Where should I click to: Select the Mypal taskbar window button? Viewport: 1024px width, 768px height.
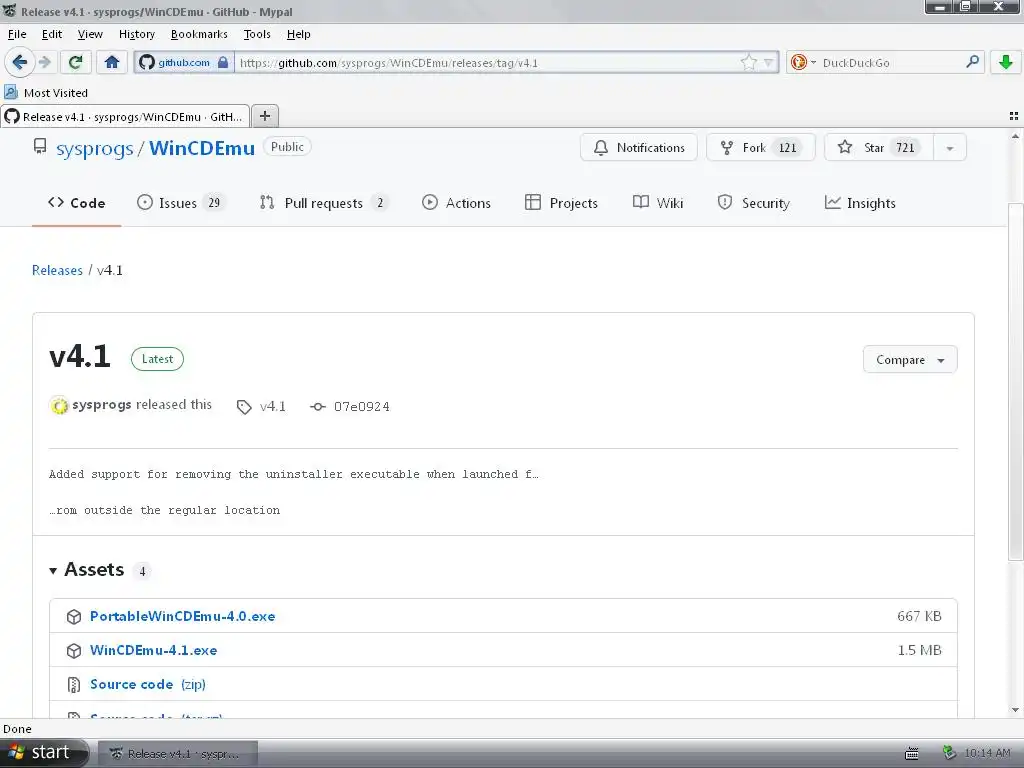coord(178,754)
